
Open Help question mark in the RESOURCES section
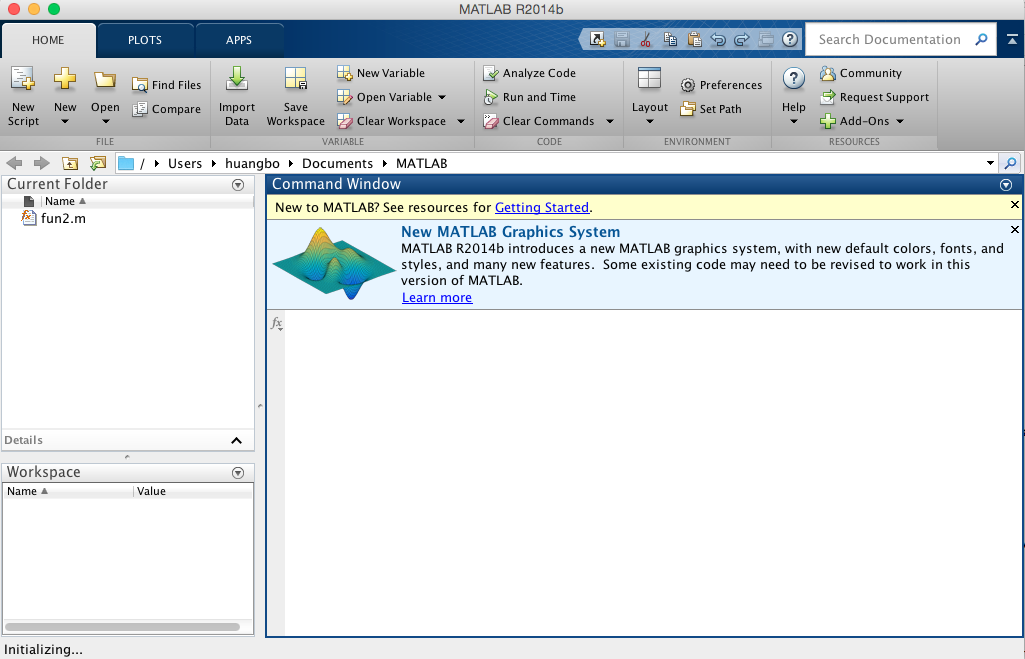click(x=794, y=79)
